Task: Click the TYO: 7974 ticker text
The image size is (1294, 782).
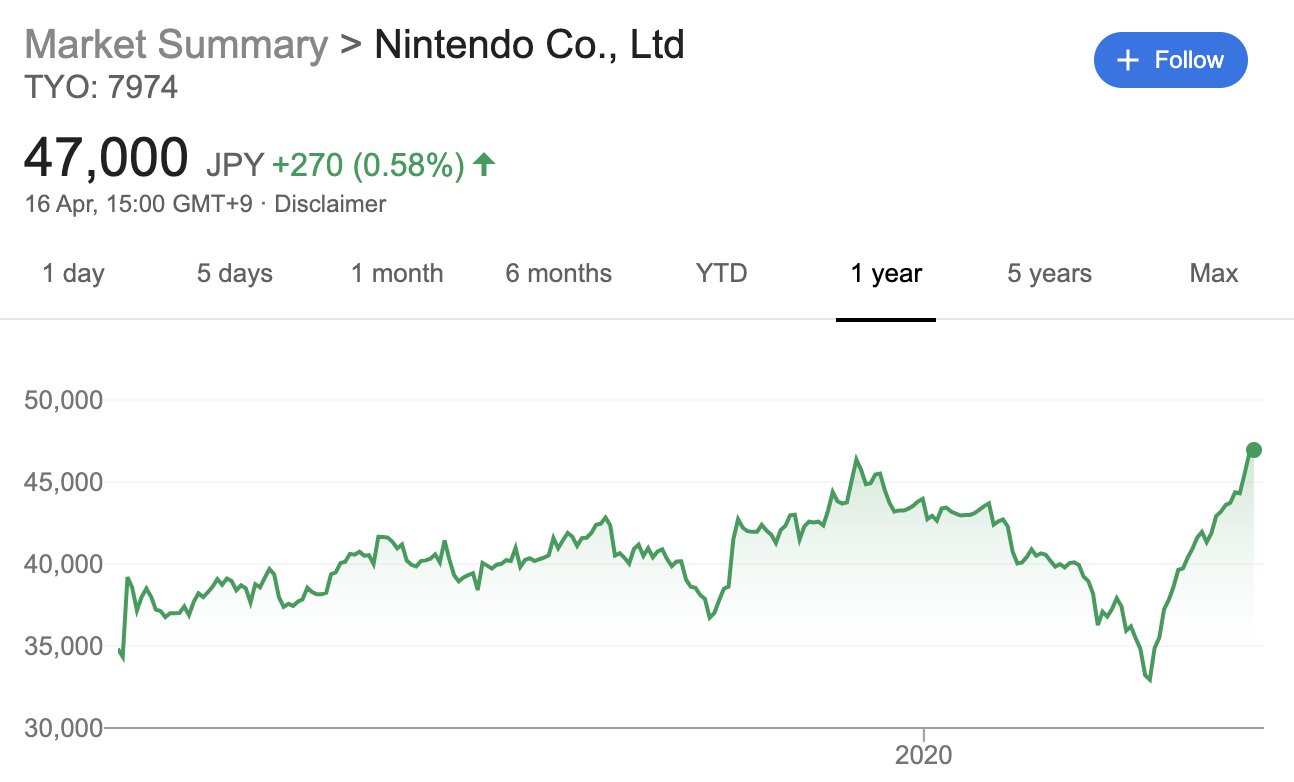Action: pyautogui.click(x=100, y=88)
